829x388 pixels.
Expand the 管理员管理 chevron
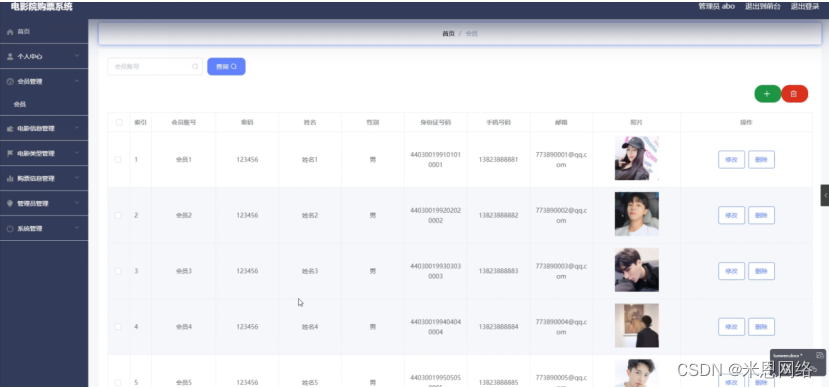[77, 203]
